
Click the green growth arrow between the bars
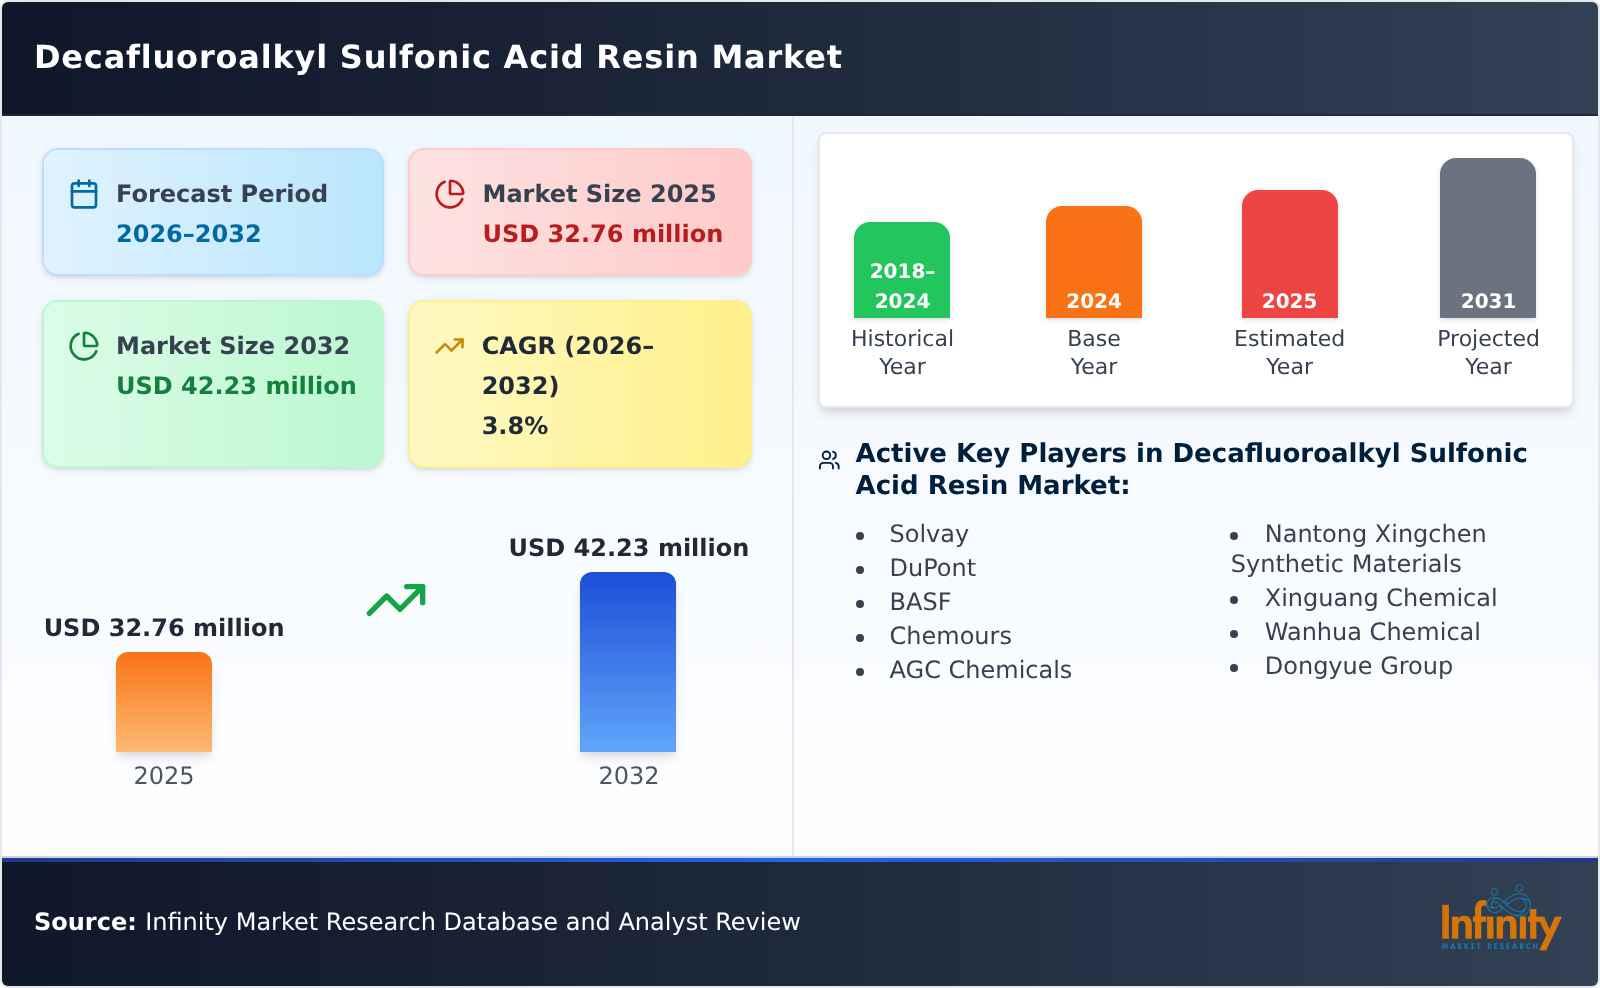(x=398, y=601)
